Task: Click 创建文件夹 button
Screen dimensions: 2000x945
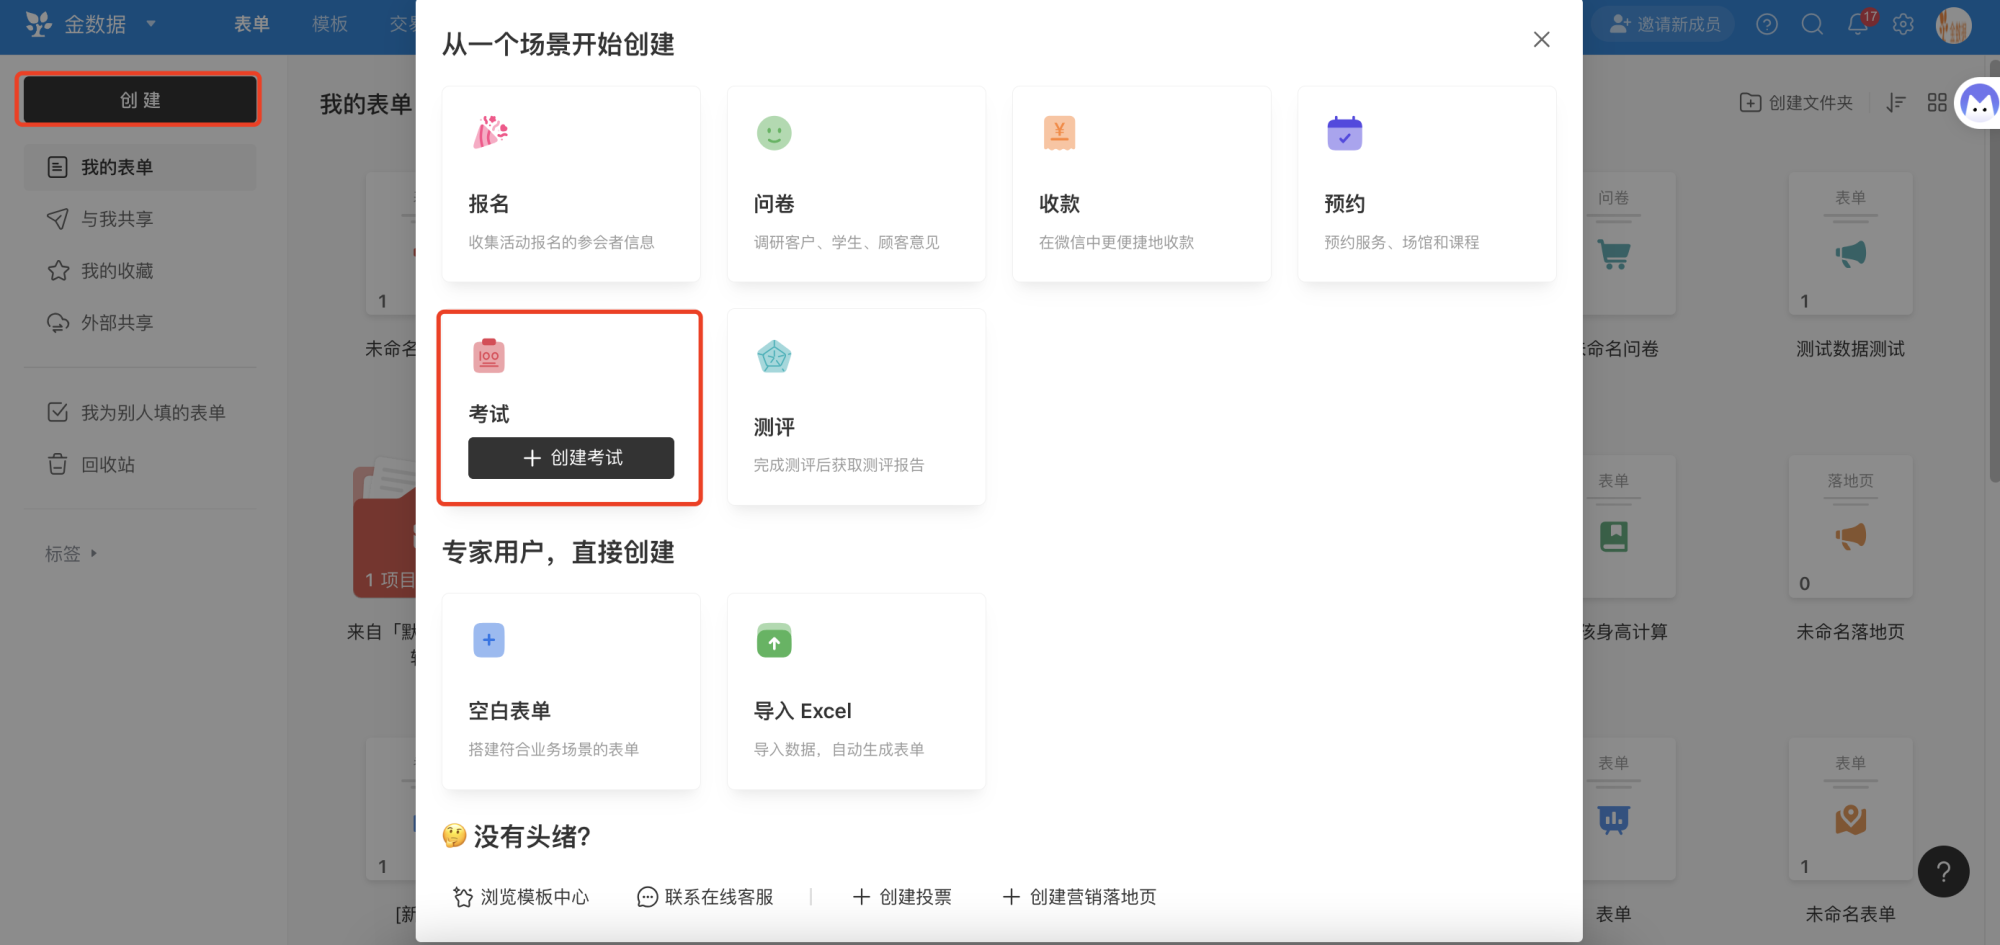Action: pyautogui.click(x=1796, y=102)
